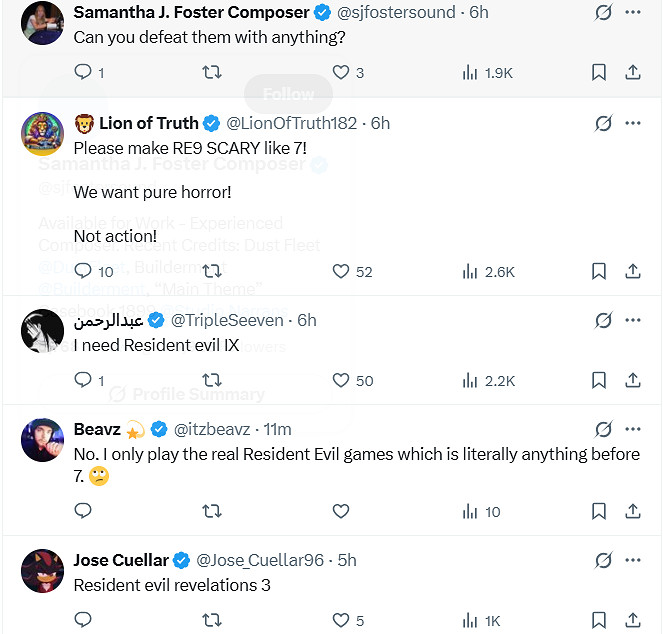The width and height of the screenshot is (663, 634).
Task: Click Jose Cuellar's profile avatar
Action: tap(43, 571)
